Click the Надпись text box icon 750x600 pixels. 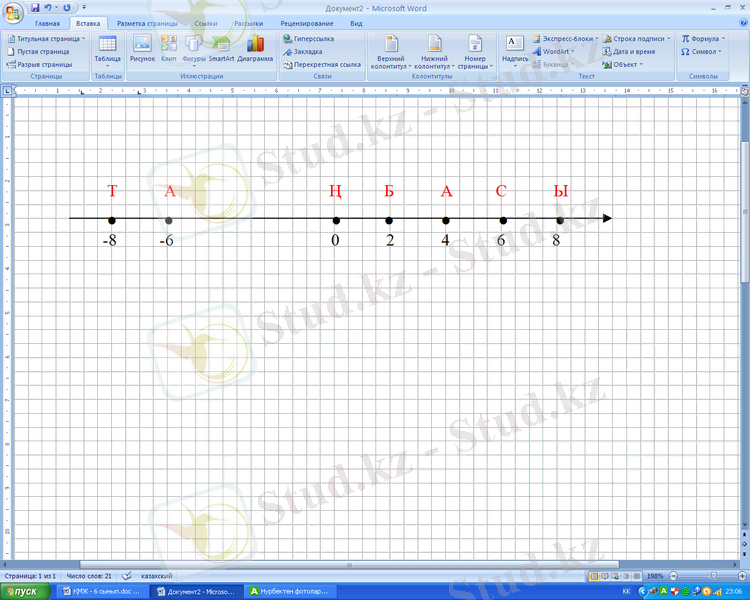click(x=515, y=48)
